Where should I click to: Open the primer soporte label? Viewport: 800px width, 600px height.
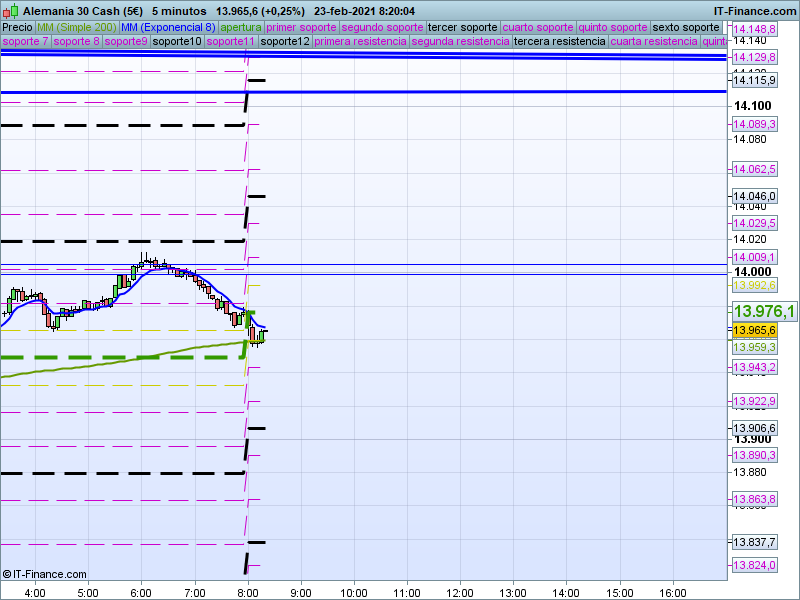(301, 27)
